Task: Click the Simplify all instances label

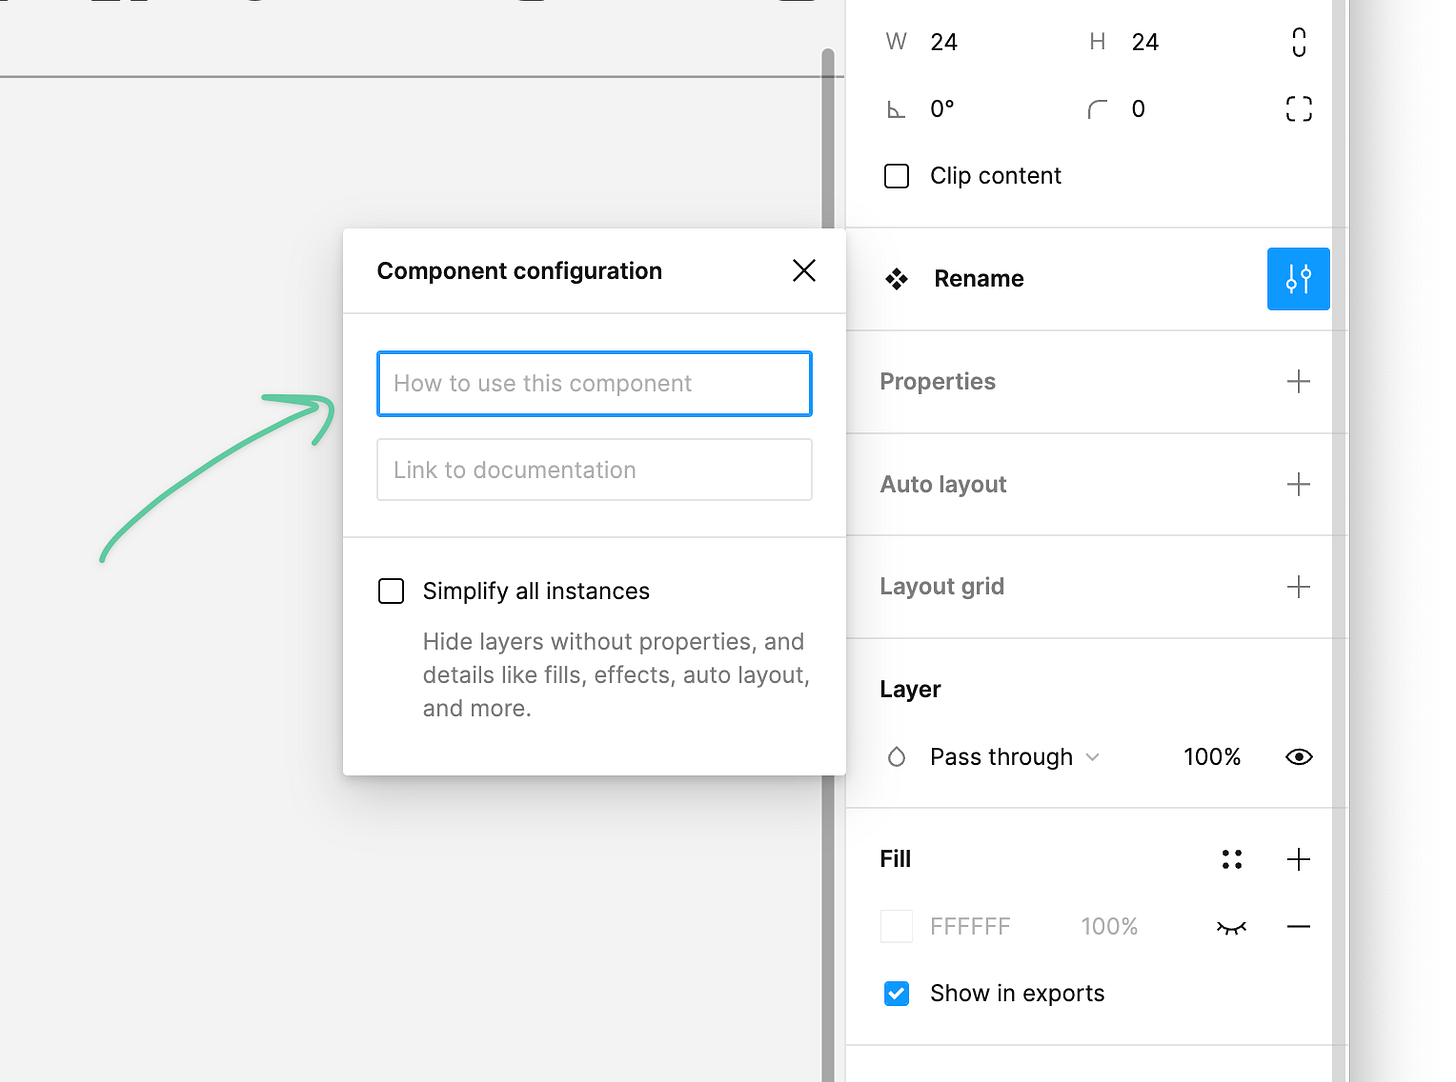Action: (536, 591)
